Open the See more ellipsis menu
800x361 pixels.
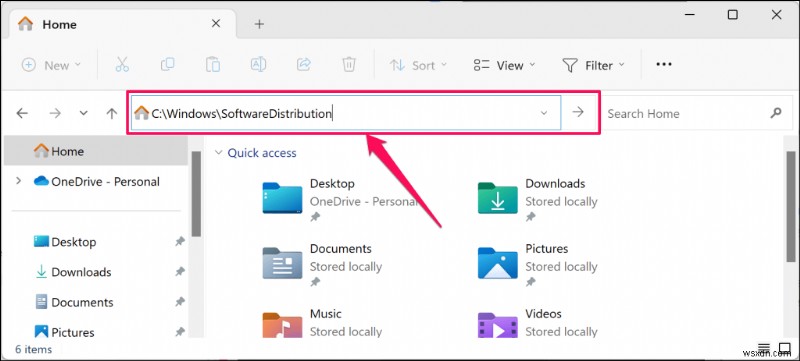pyautogui.click(x=664, y=65)
